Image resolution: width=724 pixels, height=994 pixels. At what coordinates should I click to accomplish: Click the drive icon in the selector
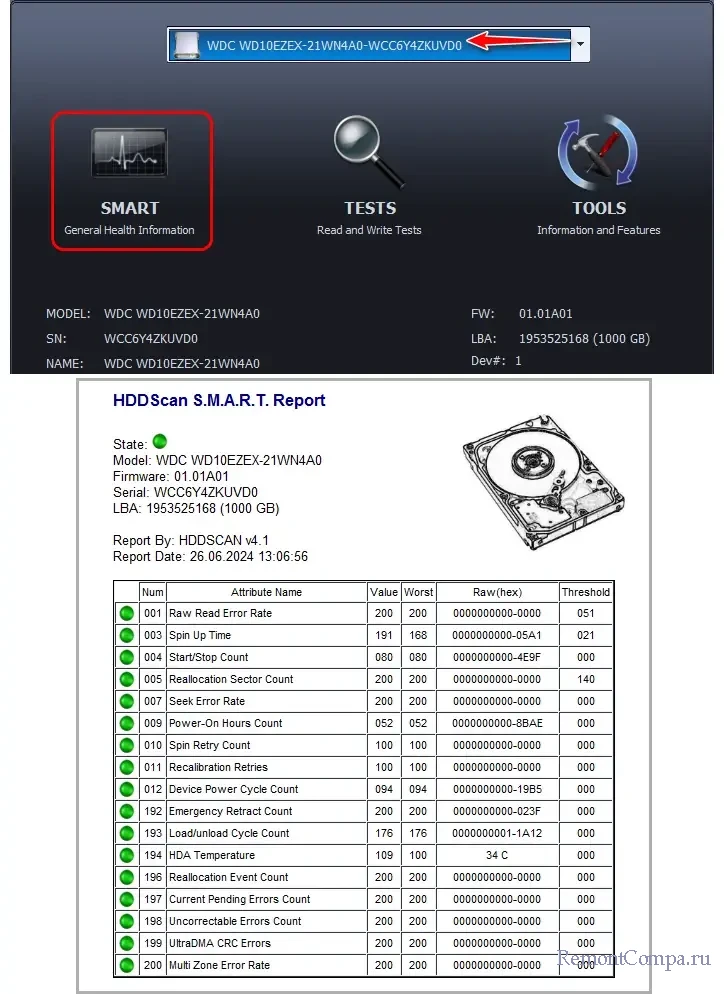click(x=186, y=45)
